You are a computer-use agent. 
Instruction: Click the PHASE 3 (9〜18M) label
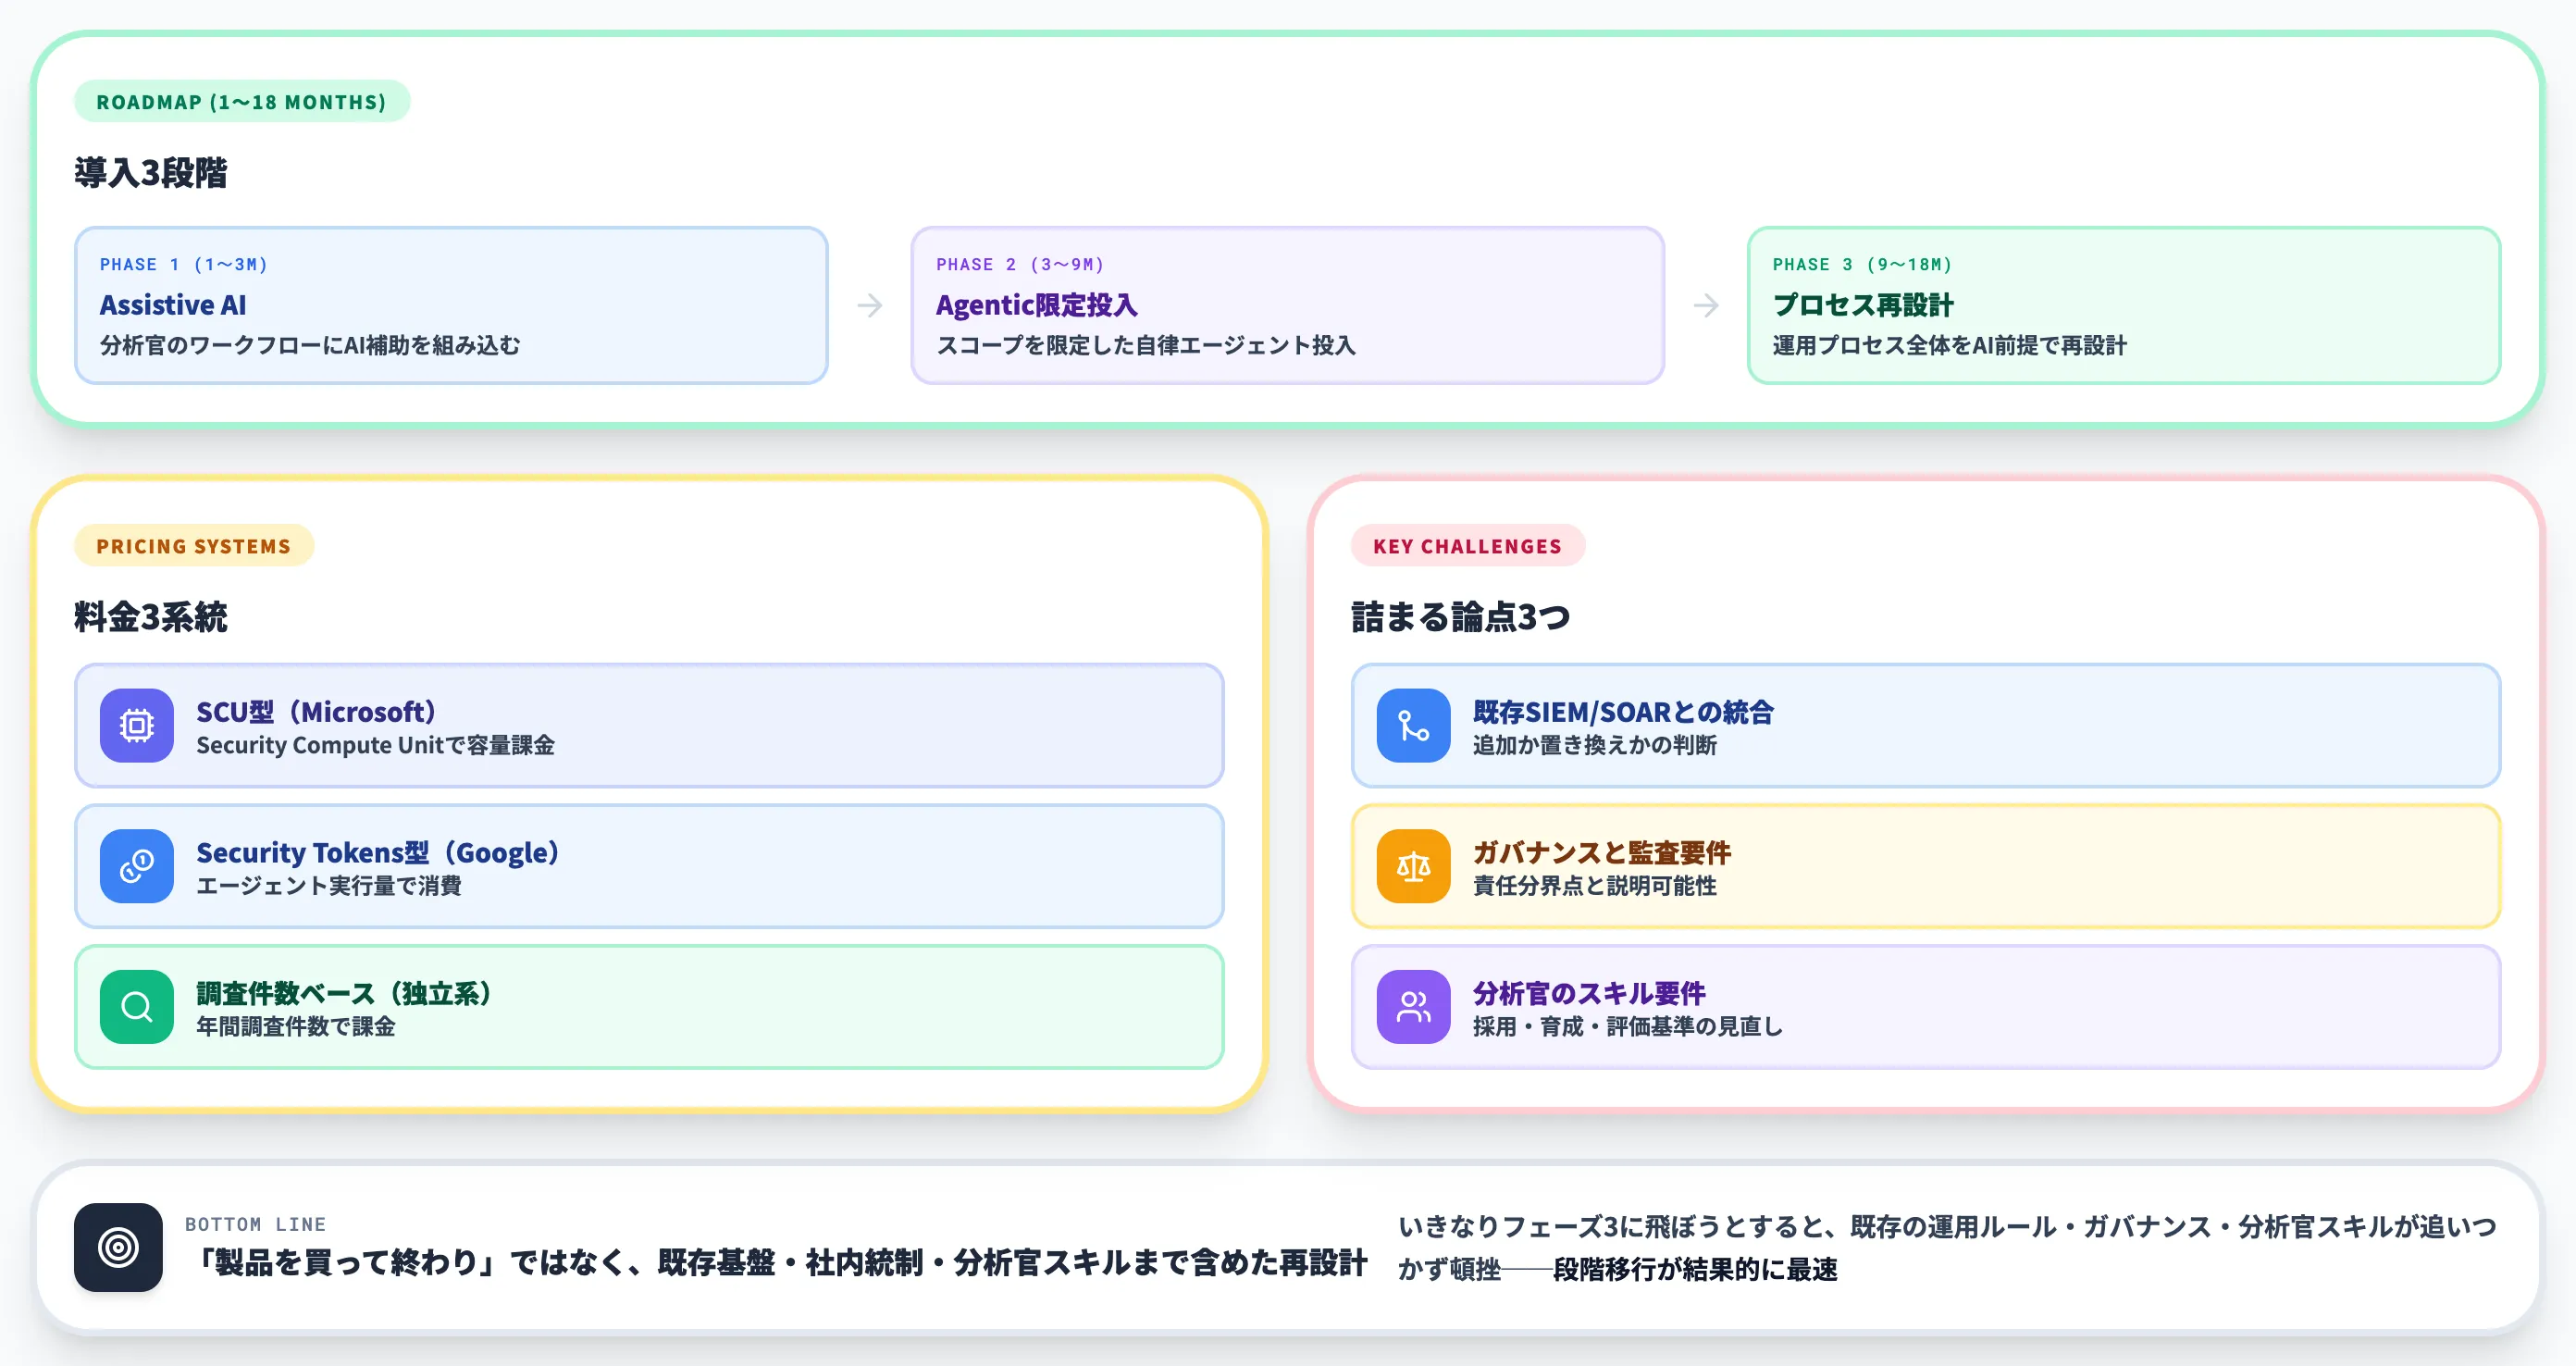(1863, 265)
